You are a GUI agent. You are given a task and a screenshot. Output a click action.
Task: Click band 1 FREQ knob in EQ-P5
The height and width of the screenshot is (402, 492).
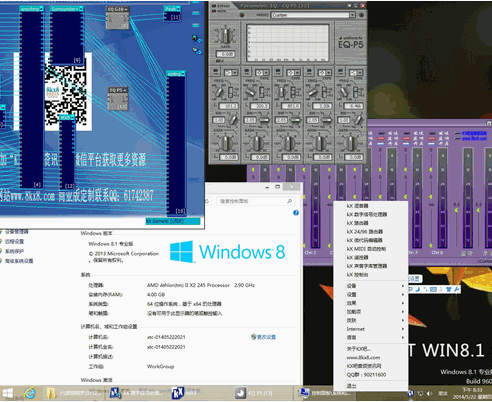click(219, 92)
